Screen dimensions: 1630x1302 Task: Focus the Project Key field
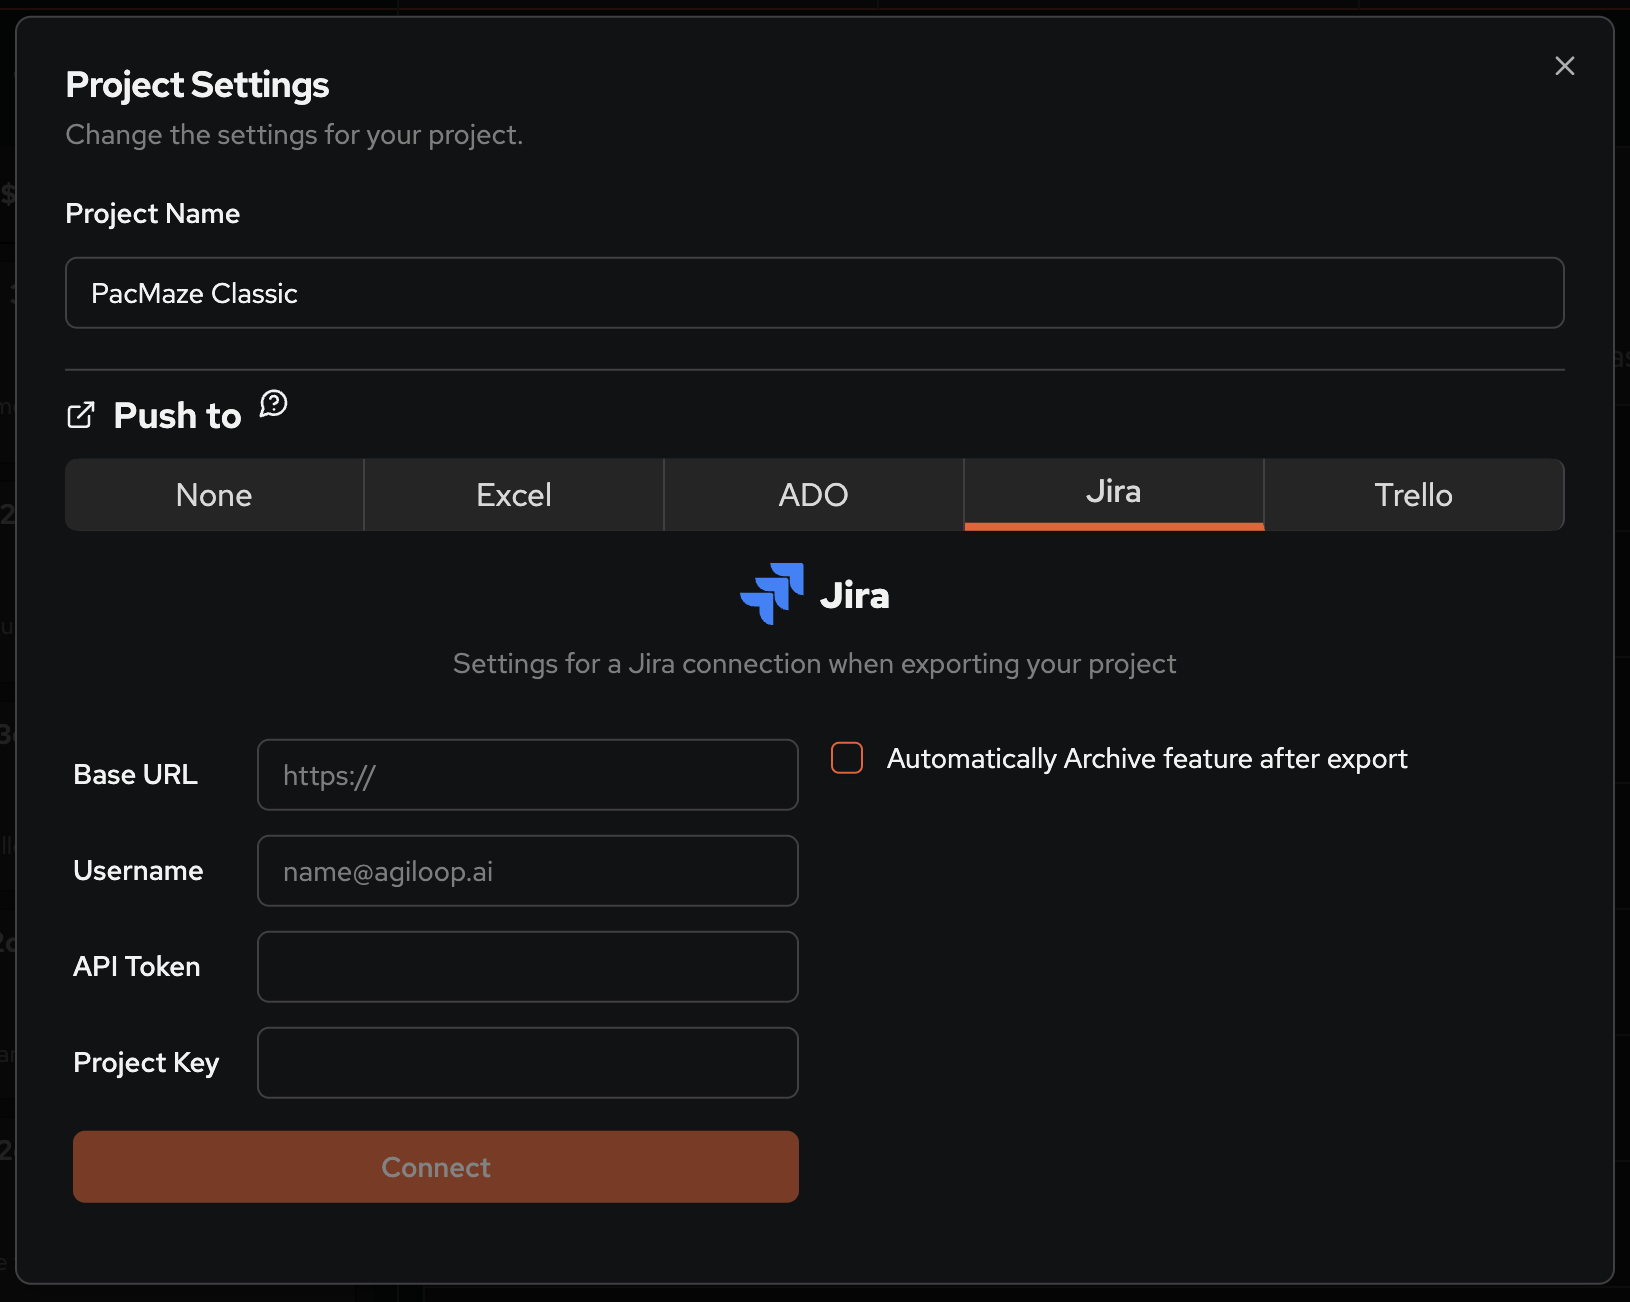(528, 1063)
